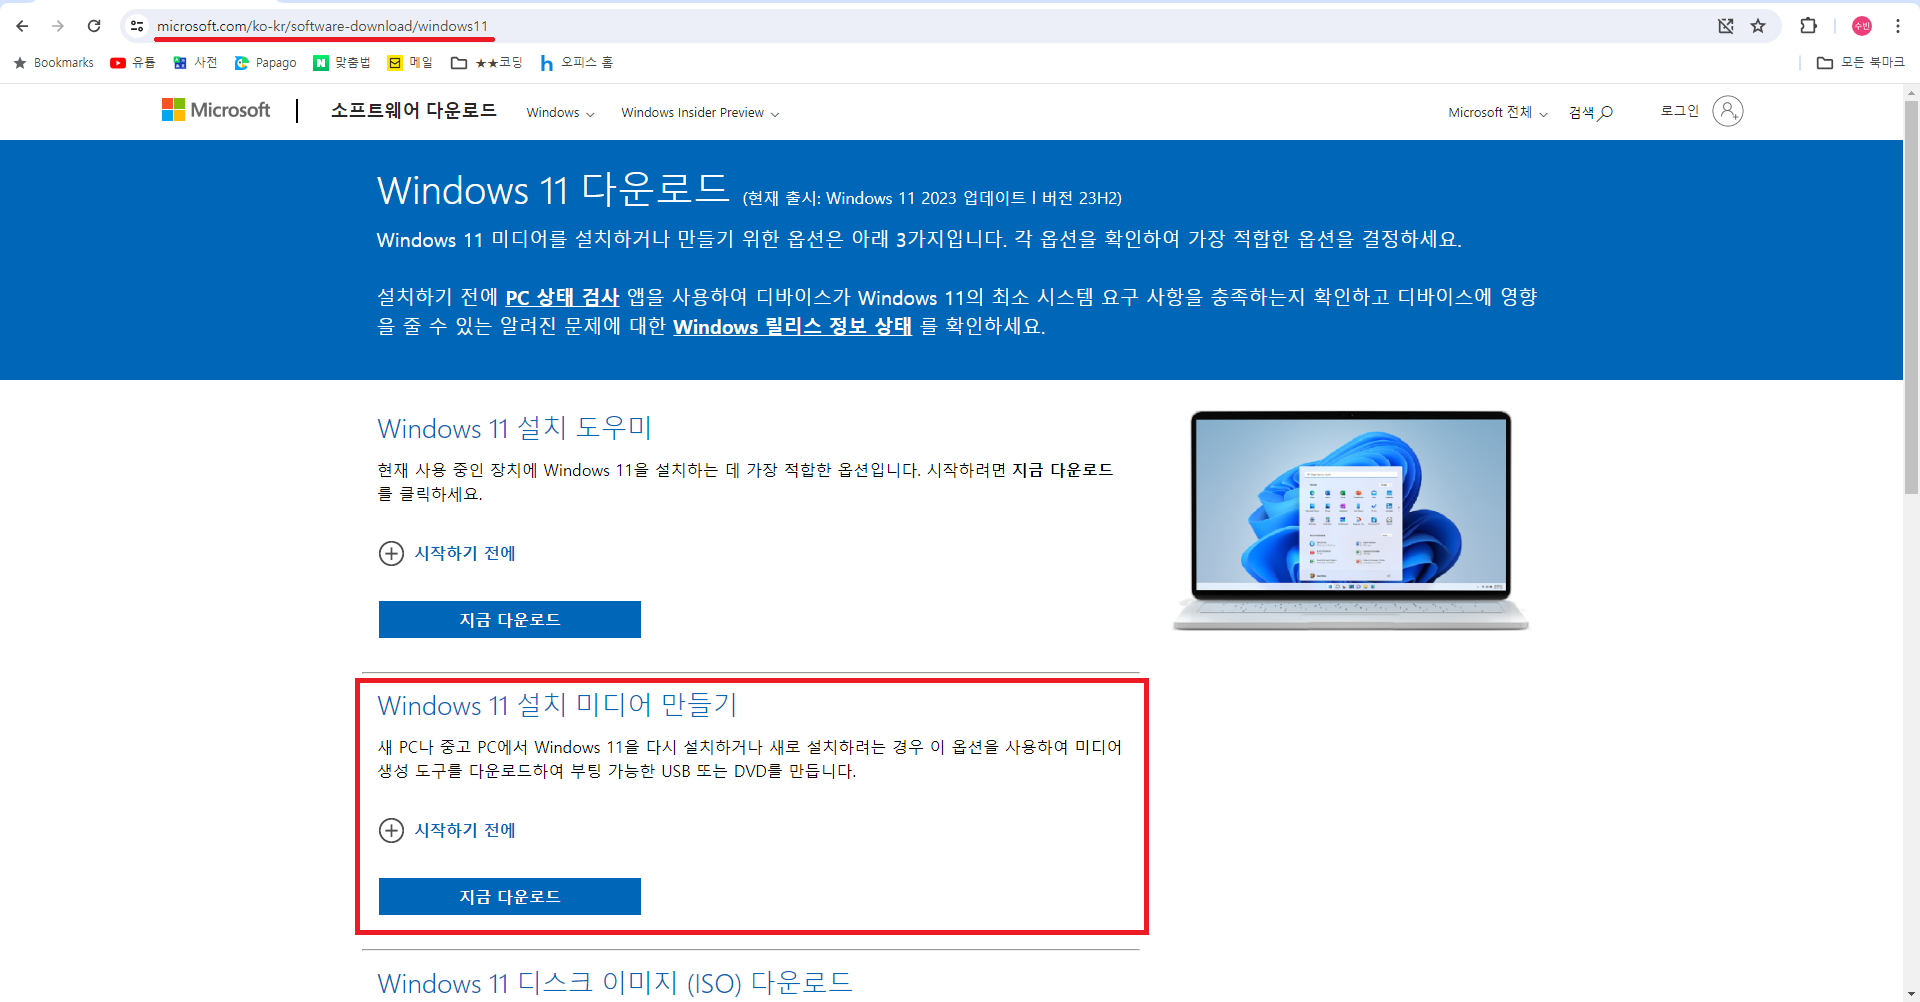Open the 모든 북마크 folder
Viewport: 1920px width, 1002px height.
pyautogui.click(x=1861, y=63)
